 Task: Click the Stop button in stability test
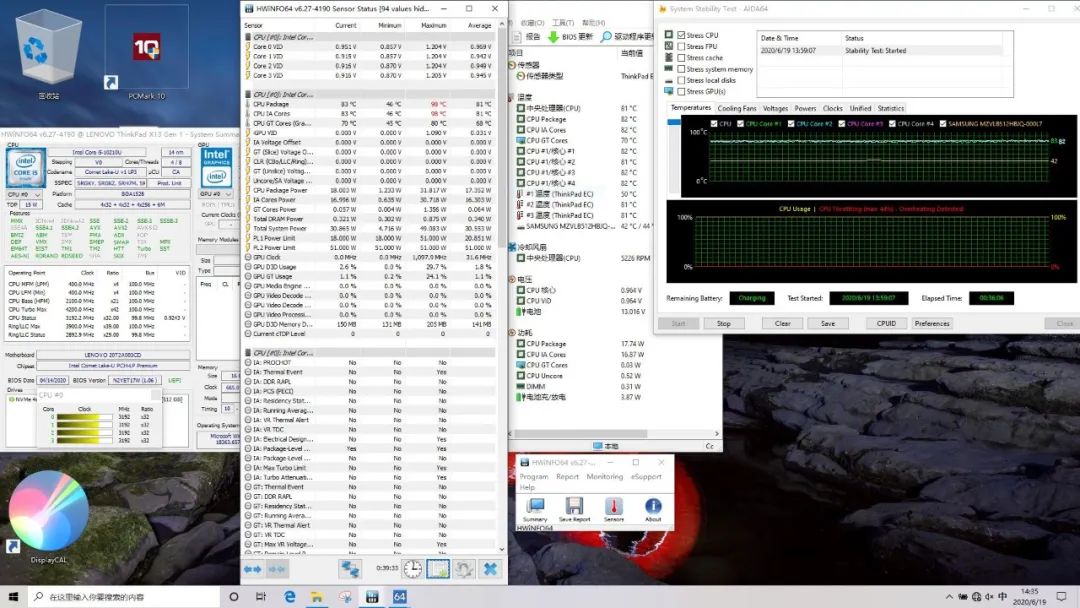(723, 323)
